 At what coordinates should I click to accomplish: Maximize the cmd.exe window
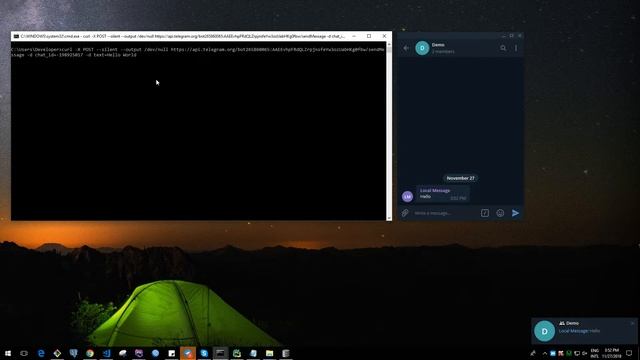pyautogui.click(x=369, y=36)
